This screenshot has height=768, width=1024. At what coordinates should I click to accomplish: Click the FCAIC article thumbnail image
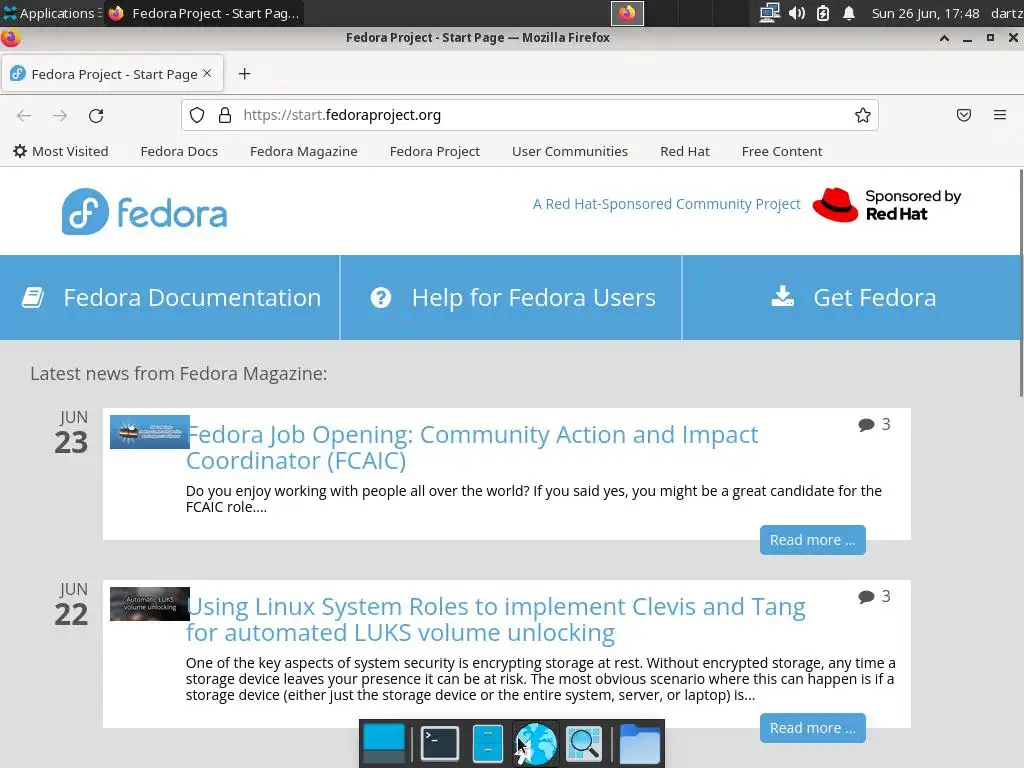click(150, 432)
